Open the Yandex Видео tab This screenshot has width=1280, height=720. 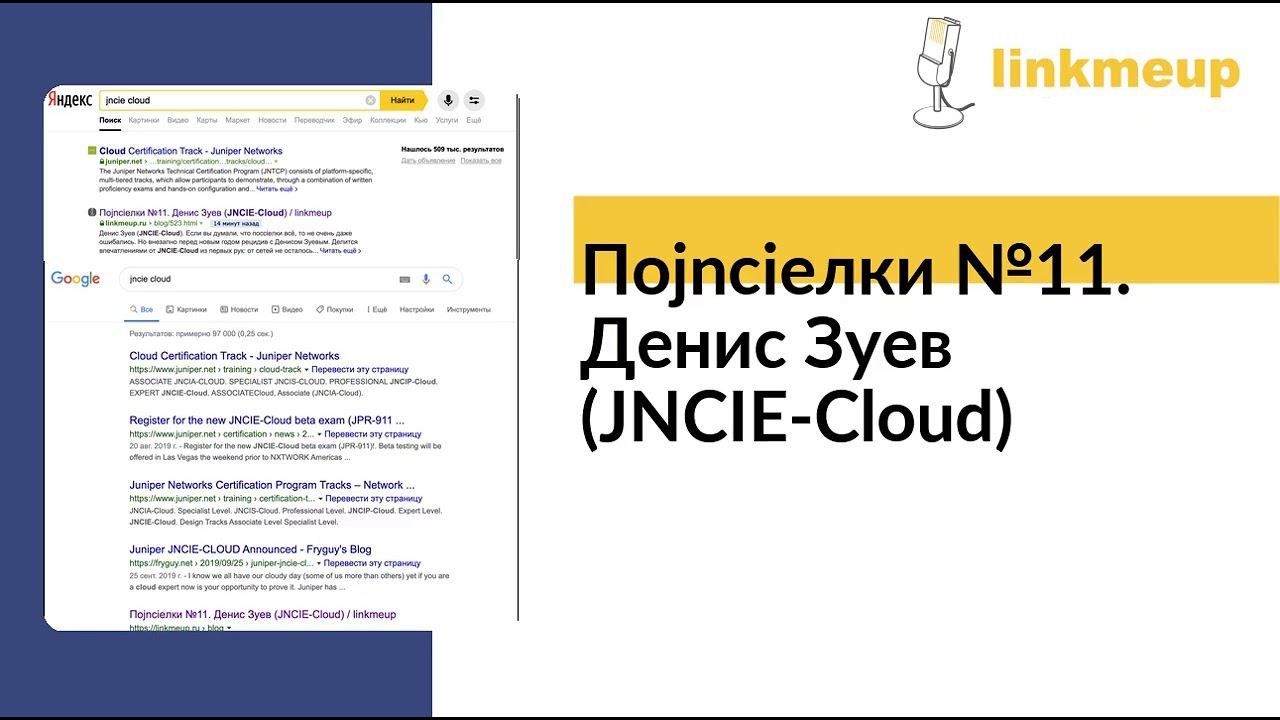pos(178,120)
